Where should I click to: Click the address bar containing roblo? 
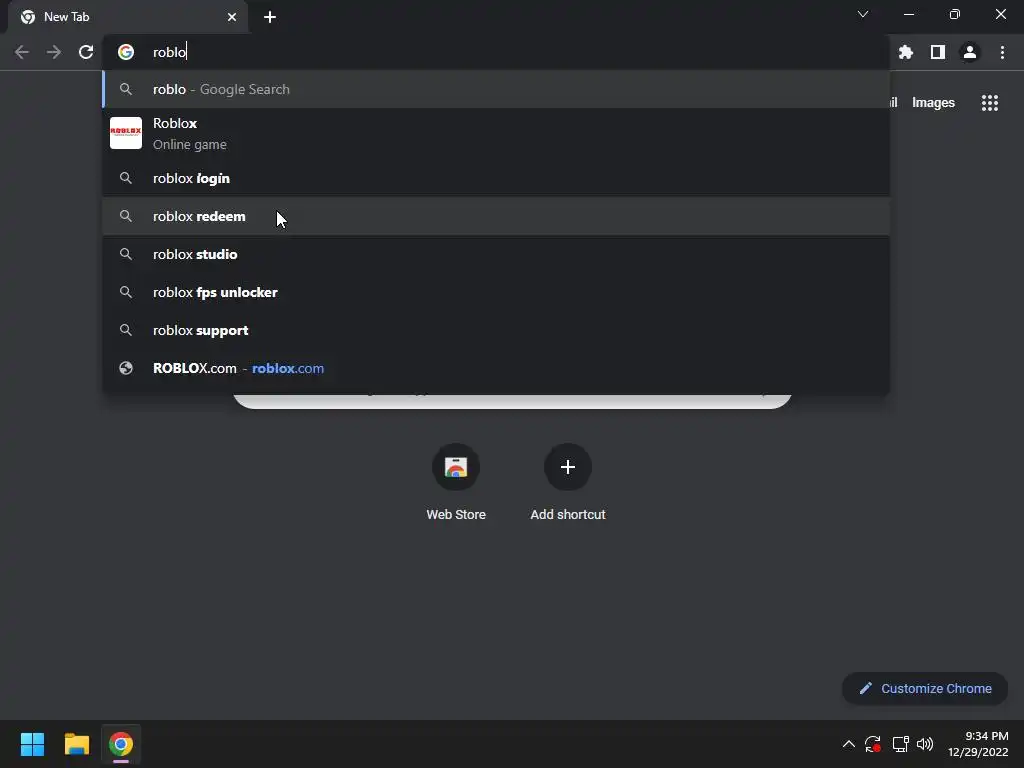pos(496,52)
